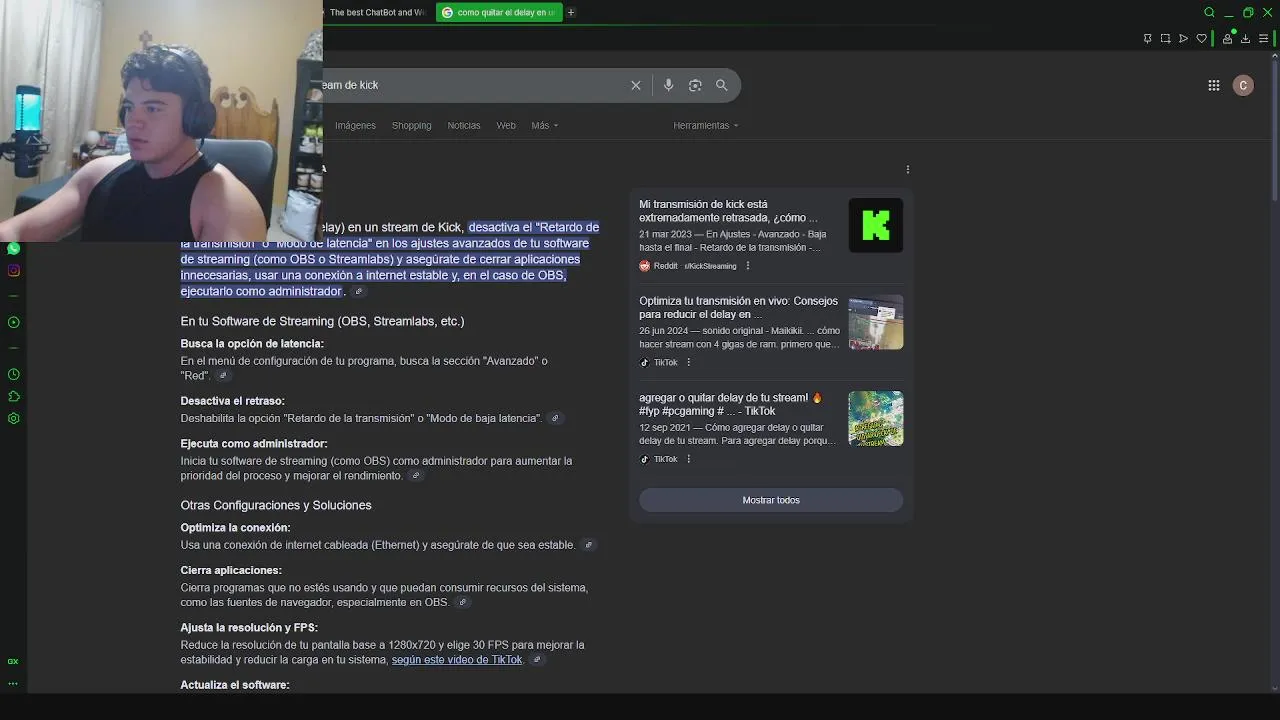Image resolution: width=1280 pixels, height=720 pixels.
Task: Switch to the Imágenes results tab
Action: pyautogui.click(x=355, y=125)
